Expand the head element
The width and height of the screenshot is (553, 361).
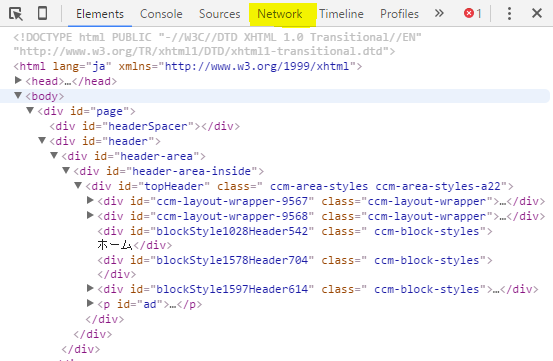pyautogui.click(x=18, y=81)
